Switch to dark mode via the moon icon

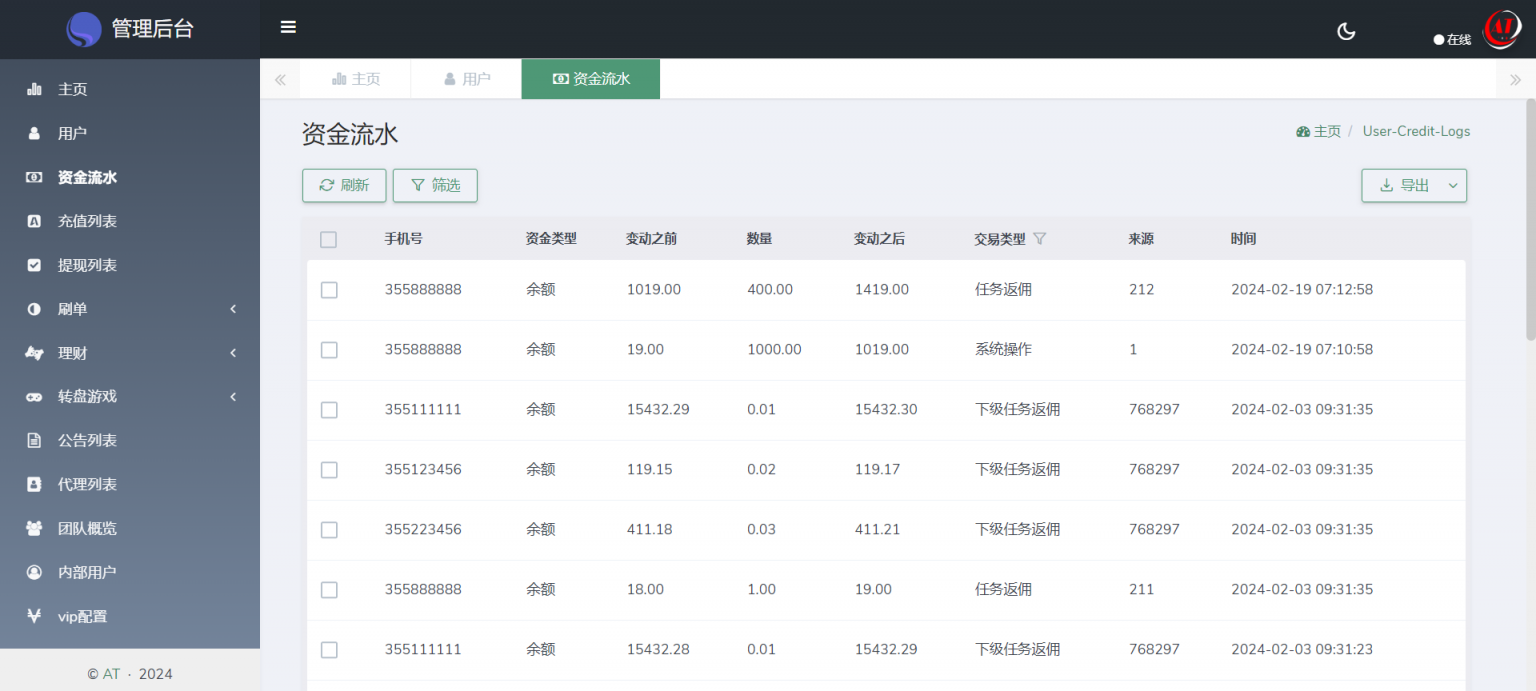point(1346,31)
